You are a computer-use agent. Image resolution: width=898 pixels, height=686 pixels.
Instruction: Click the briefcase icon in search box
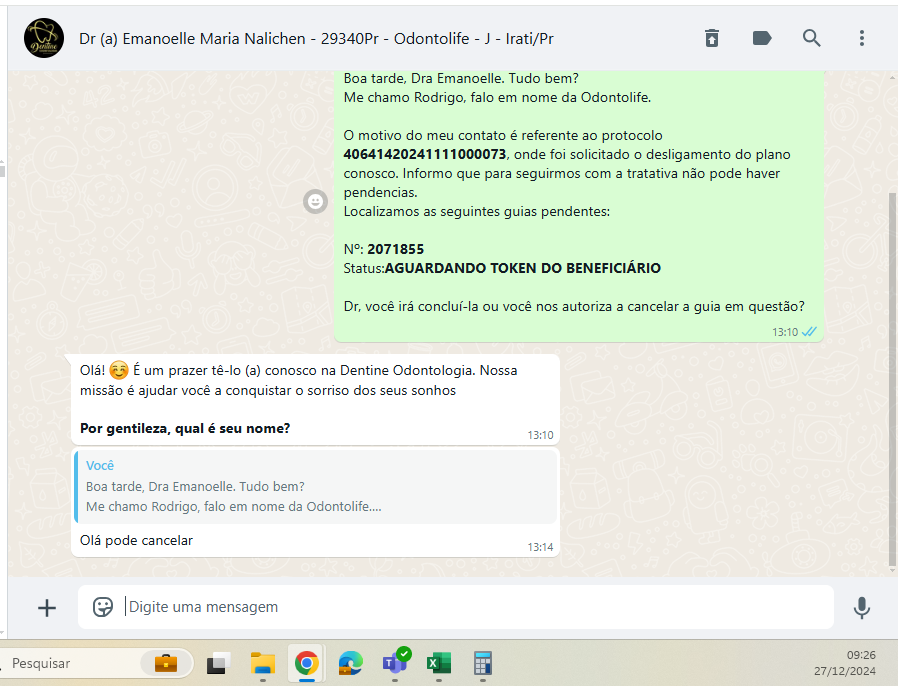click(166, 663)
